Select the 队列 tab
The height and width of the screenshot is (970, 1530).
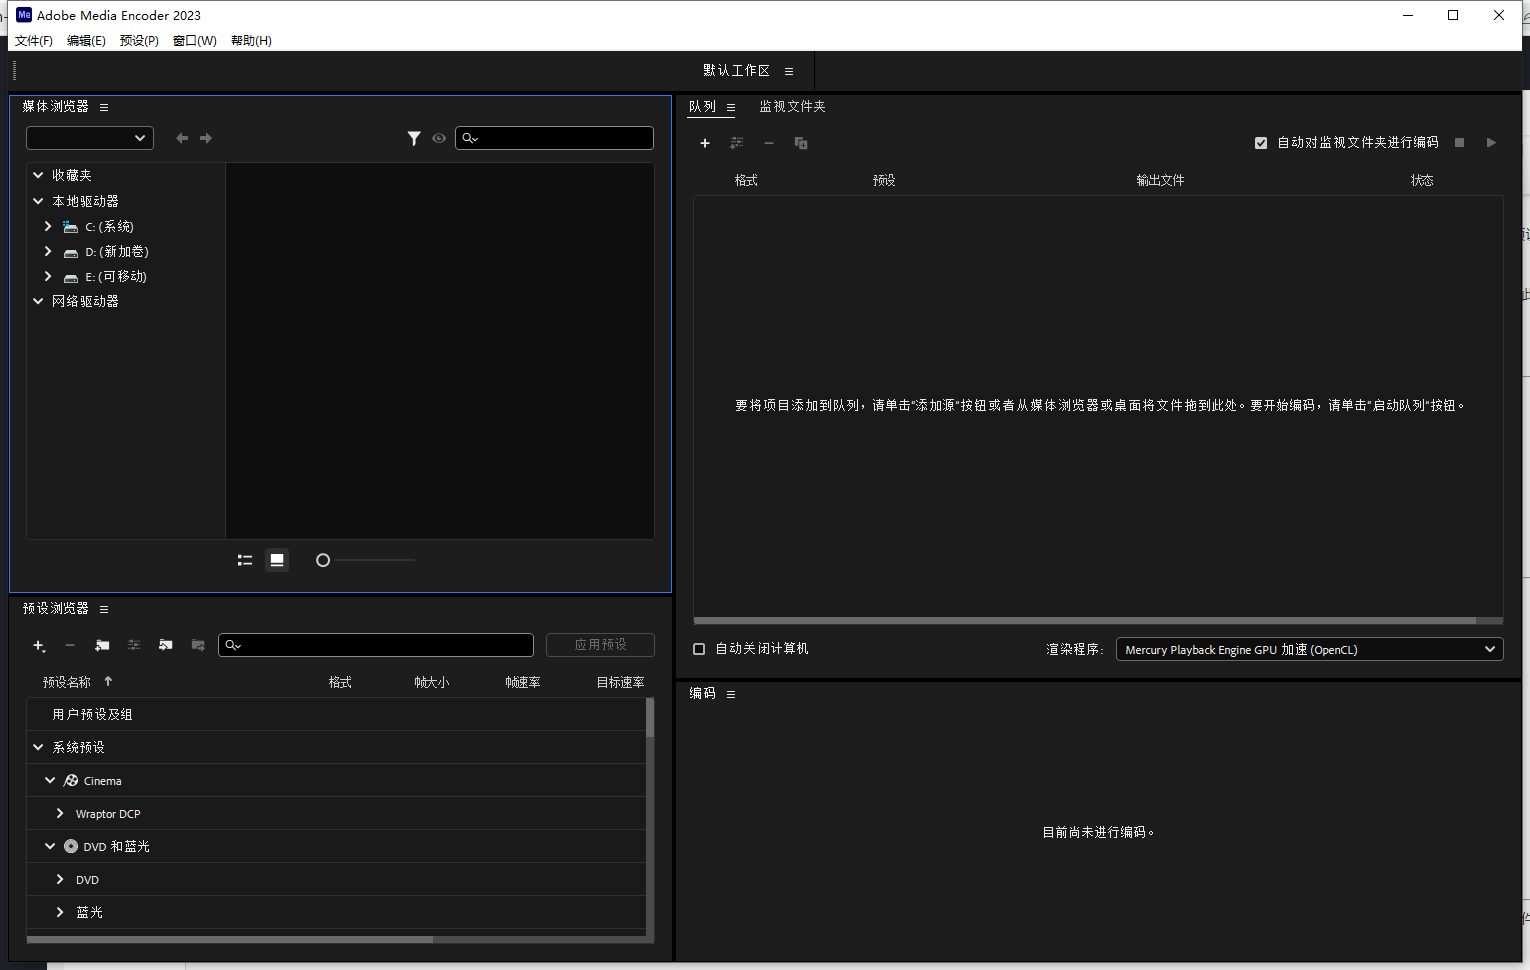point(702,107)
